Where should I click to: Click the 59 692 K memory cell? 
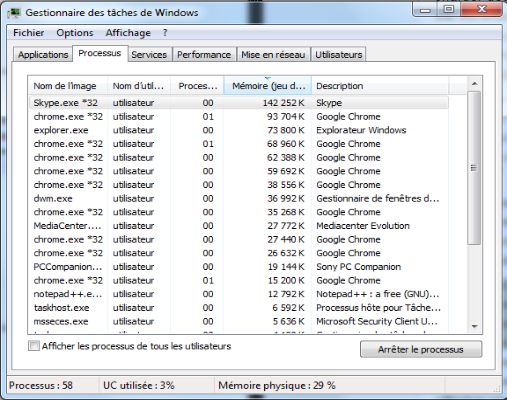click(x=286, y=171)
